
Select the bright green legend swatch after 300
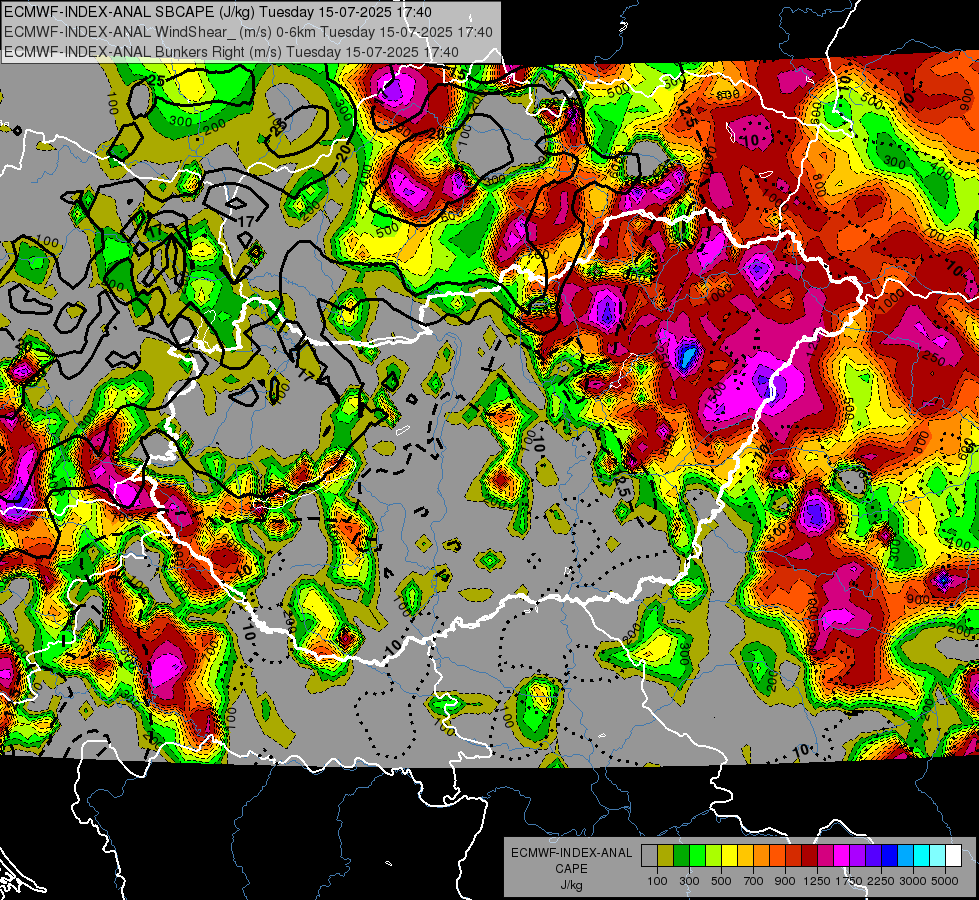pyautogui.click(x=697, y=855)
